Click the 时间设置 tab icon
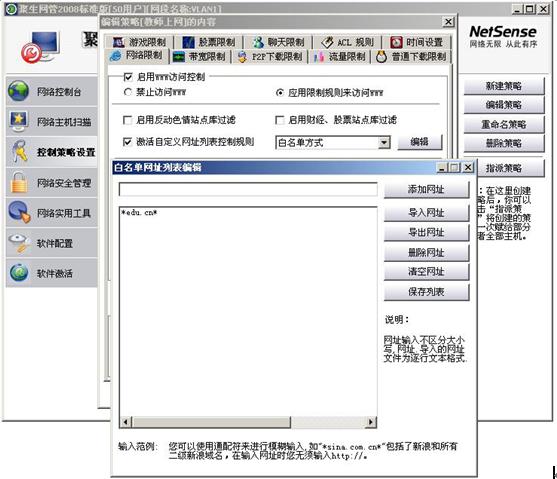Viewport: 557px width, 479px height. click(396, 42)
